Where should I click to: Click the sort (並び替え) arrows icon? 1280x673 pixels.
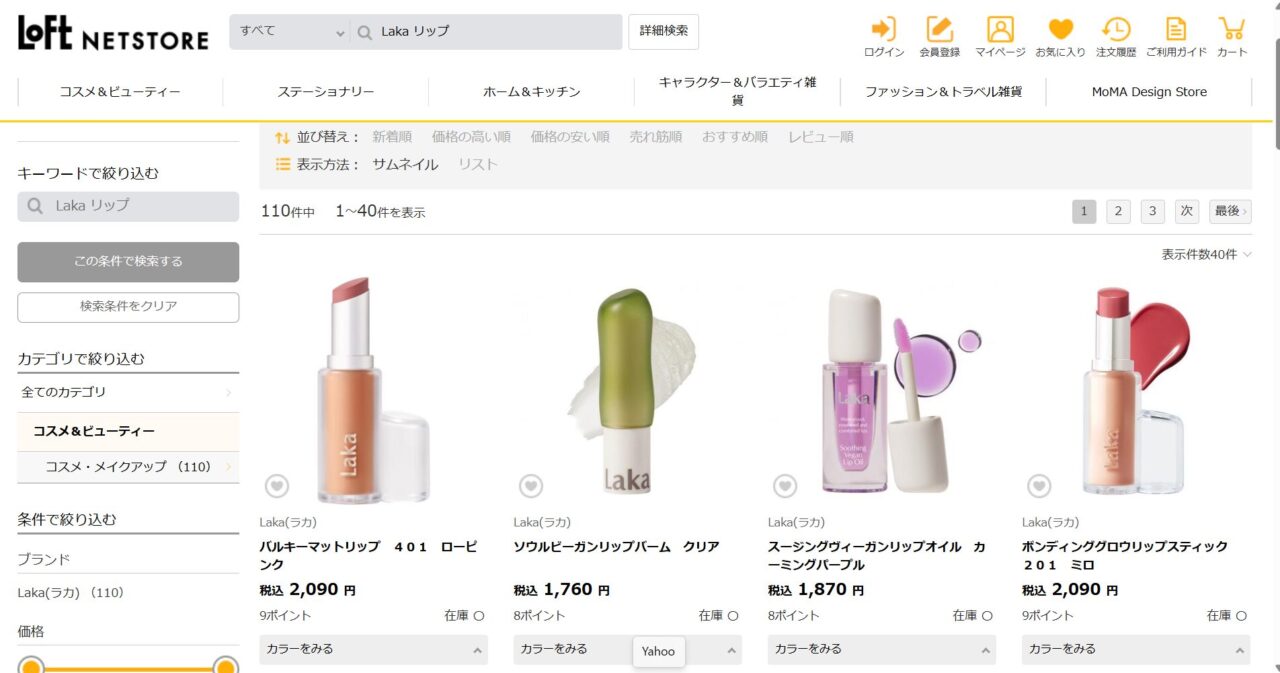283,137
